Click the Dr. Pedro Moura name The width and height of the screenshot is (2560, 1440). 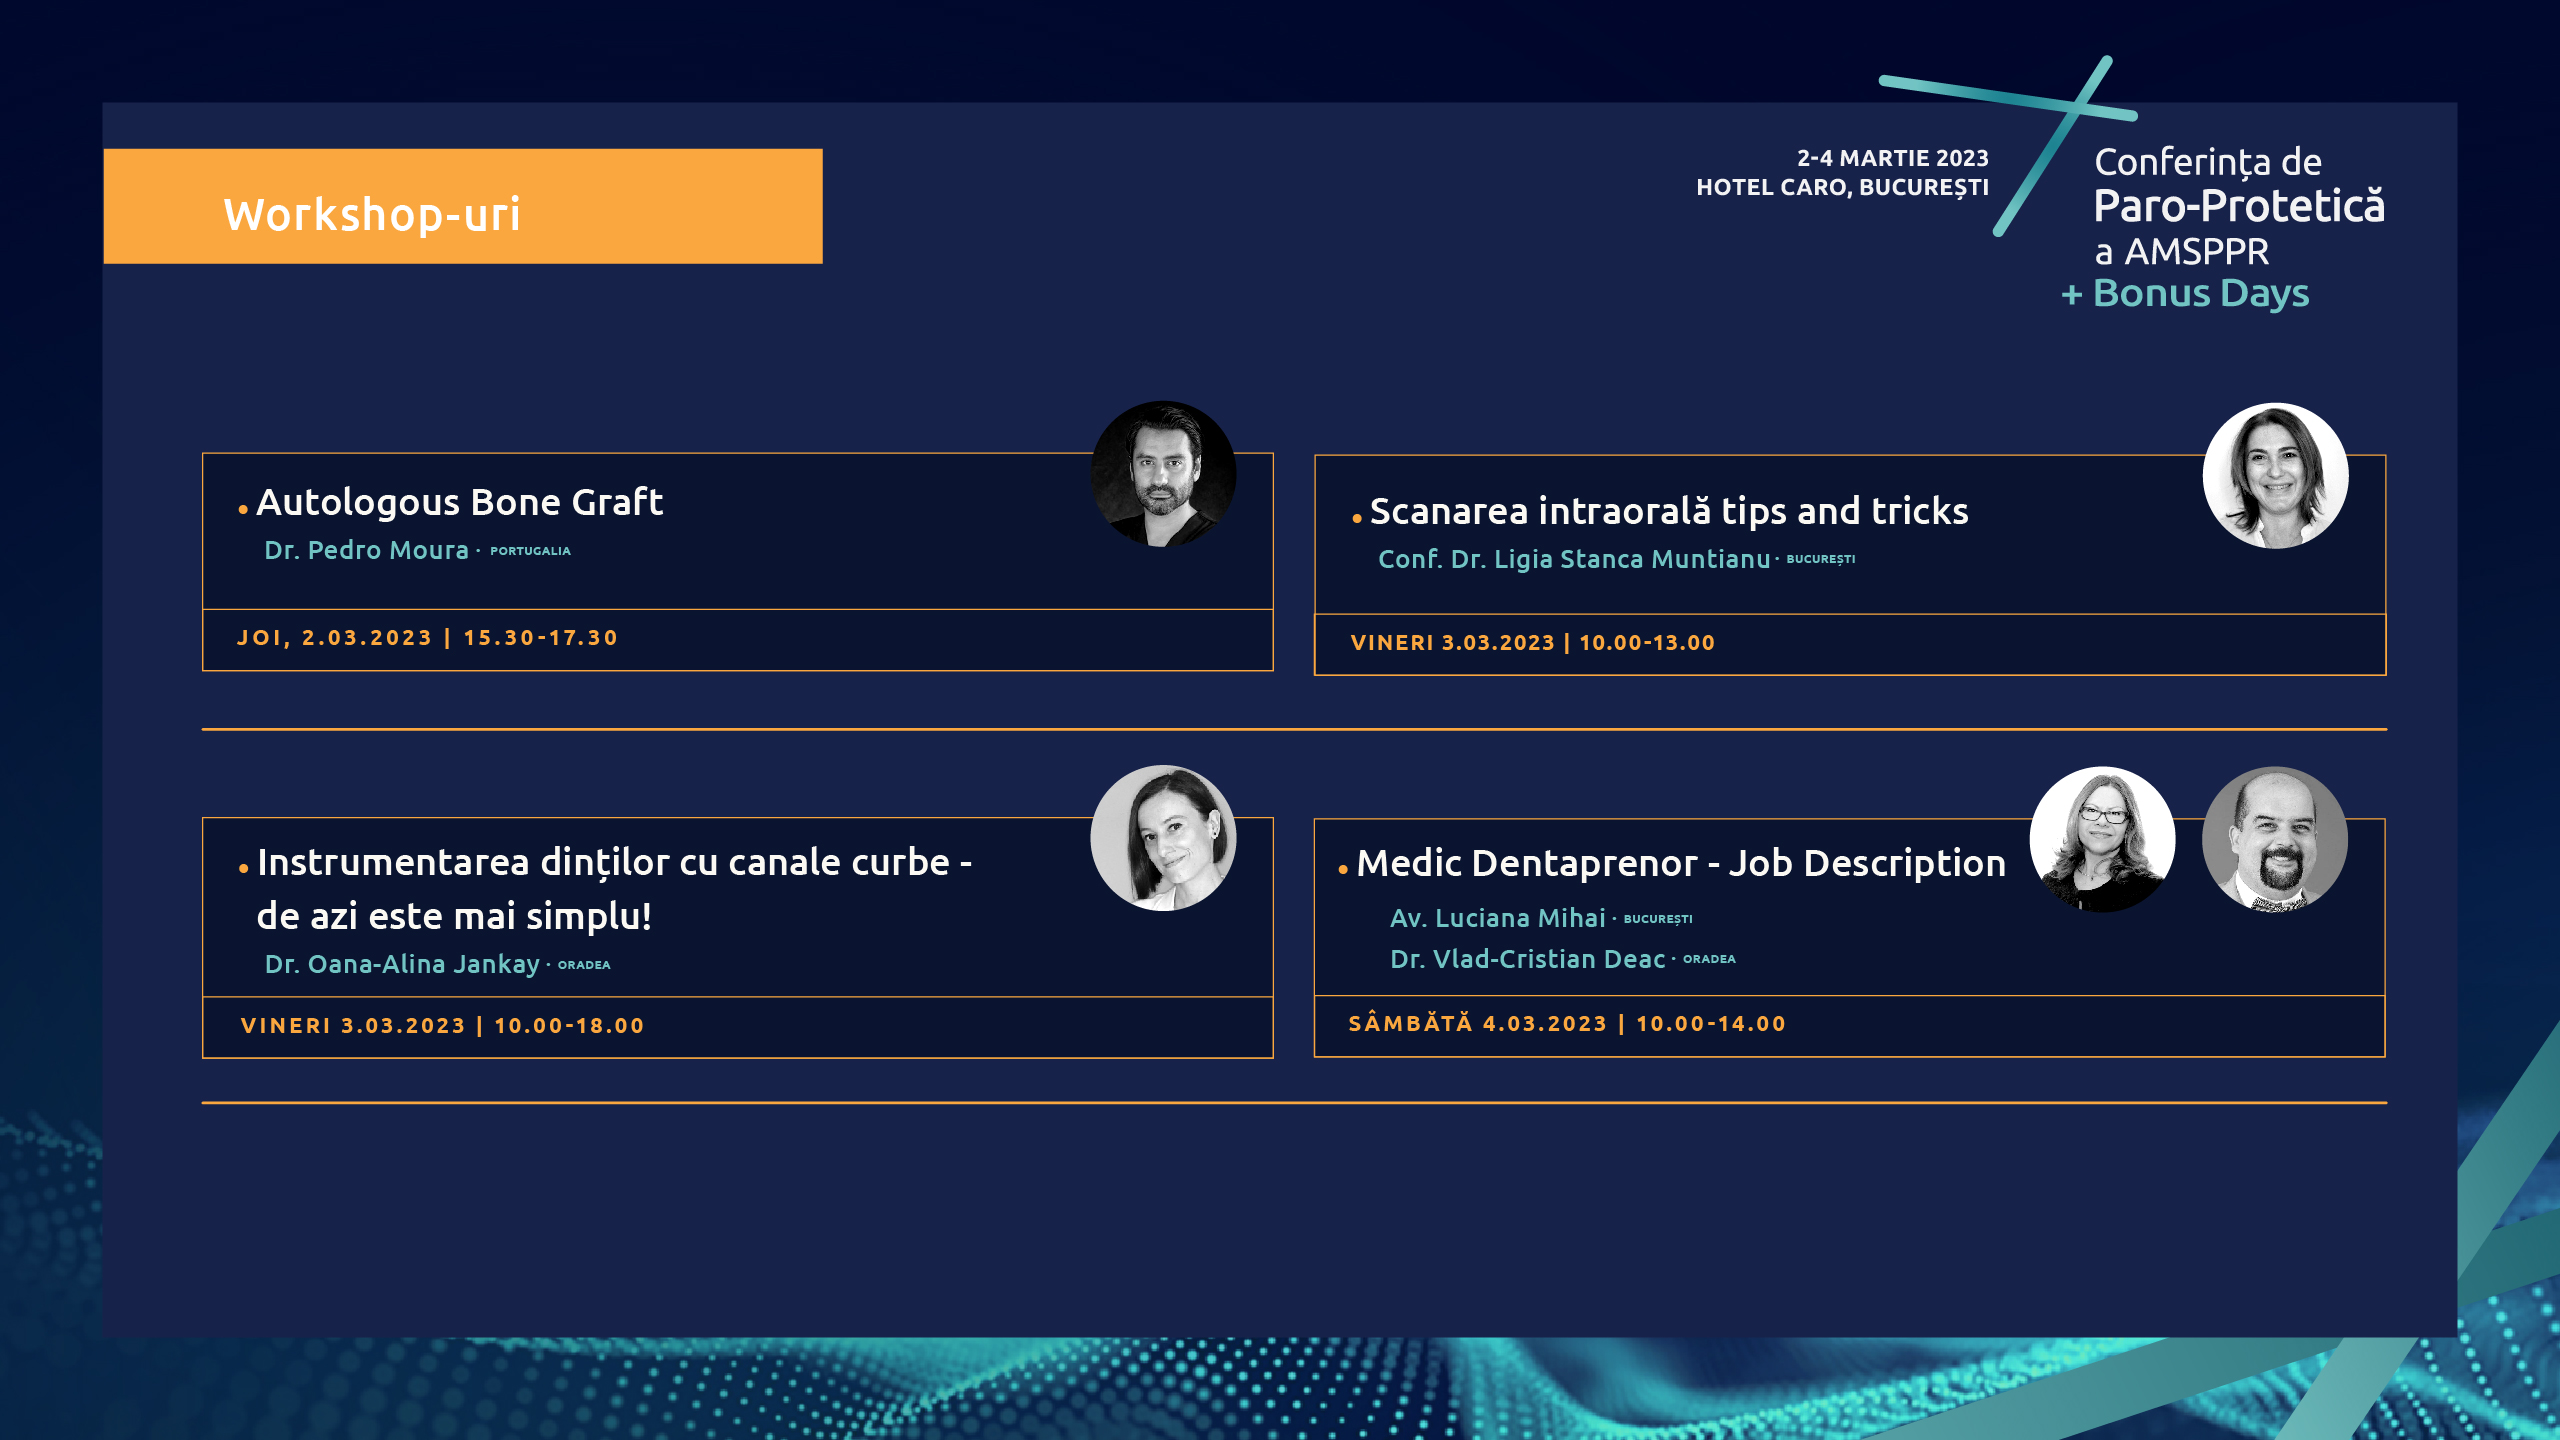(x=366, y=550)
